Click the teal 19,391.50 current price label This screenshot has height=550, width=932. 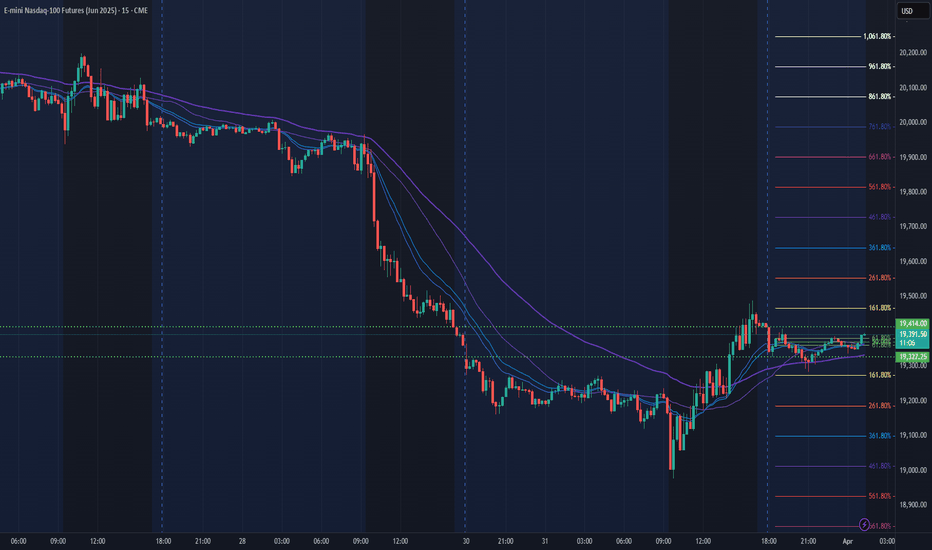pyautogui.click(x=912, y=335)
